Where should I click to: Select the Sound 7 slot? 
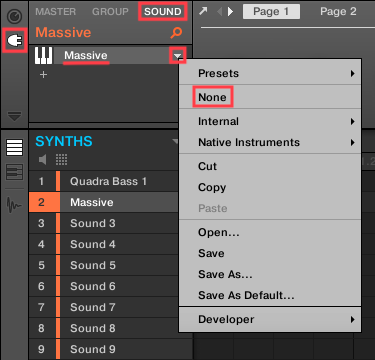(103, 307)
